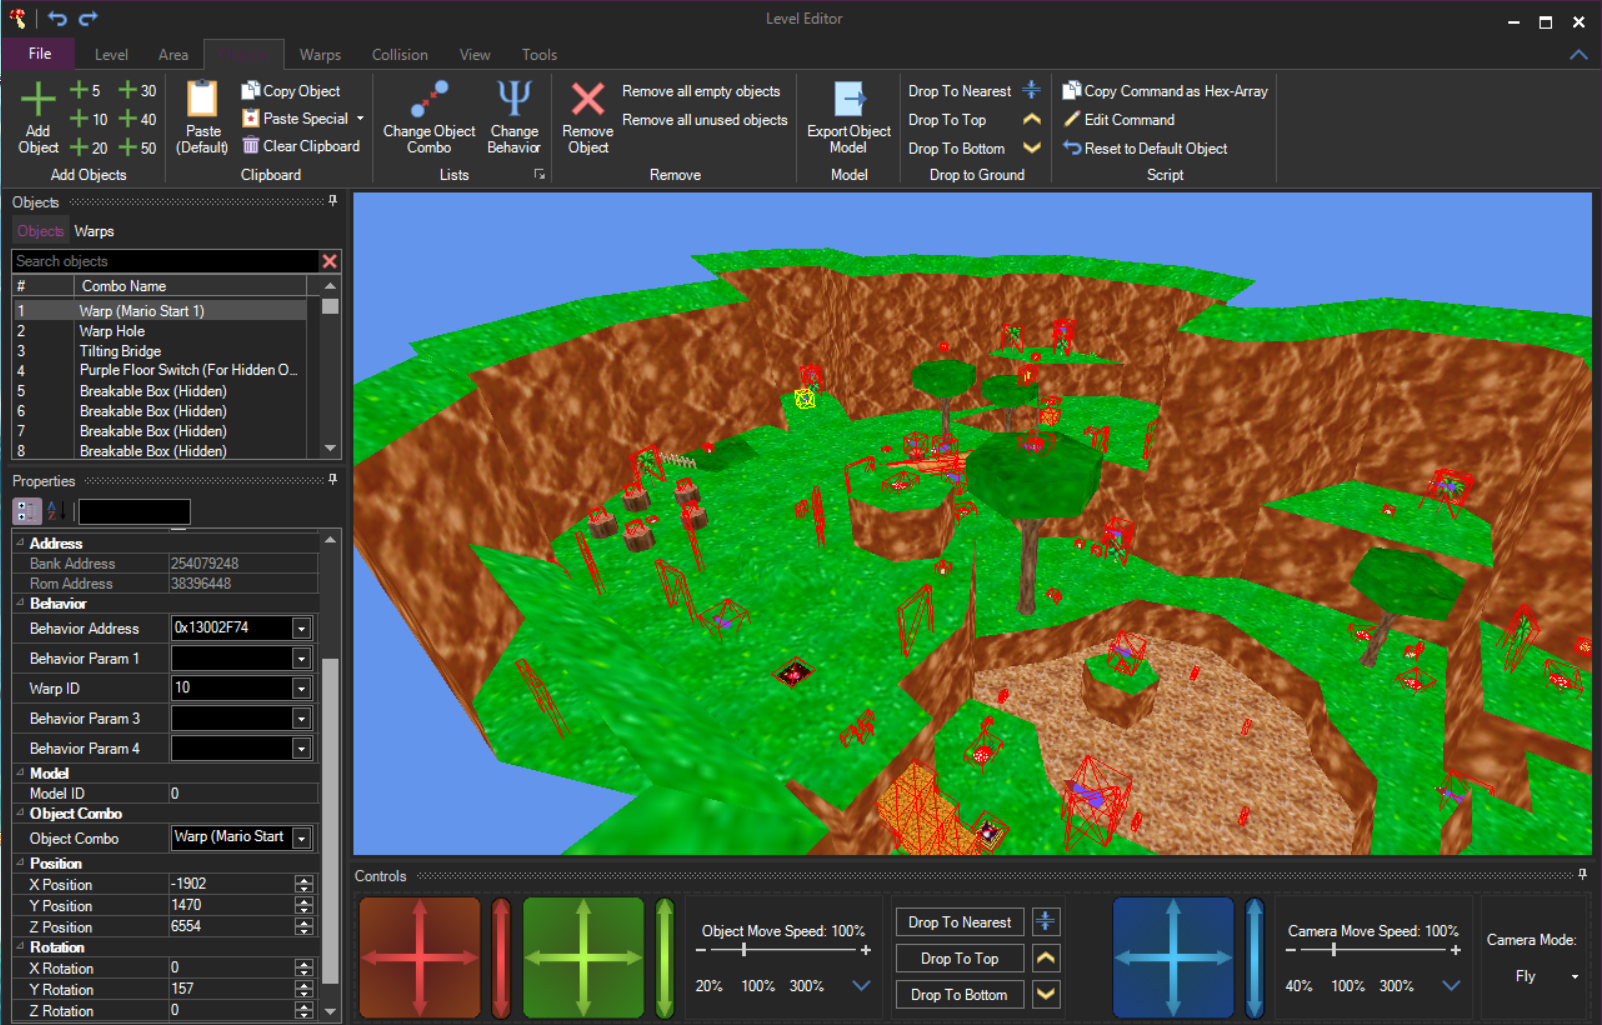Pin the Objects panel
The image size is (1602, 1025).
333,201
